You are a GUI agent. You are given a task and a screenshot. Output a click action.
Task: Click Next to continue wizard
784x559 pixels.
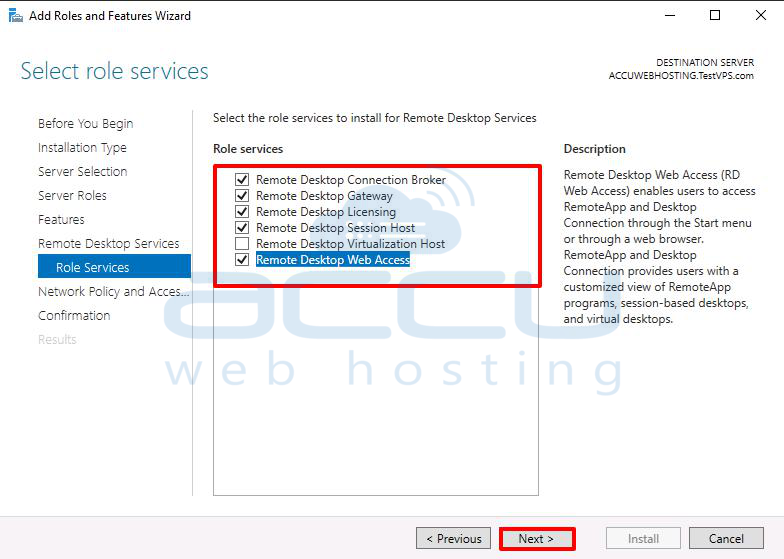tap(536, 538)
